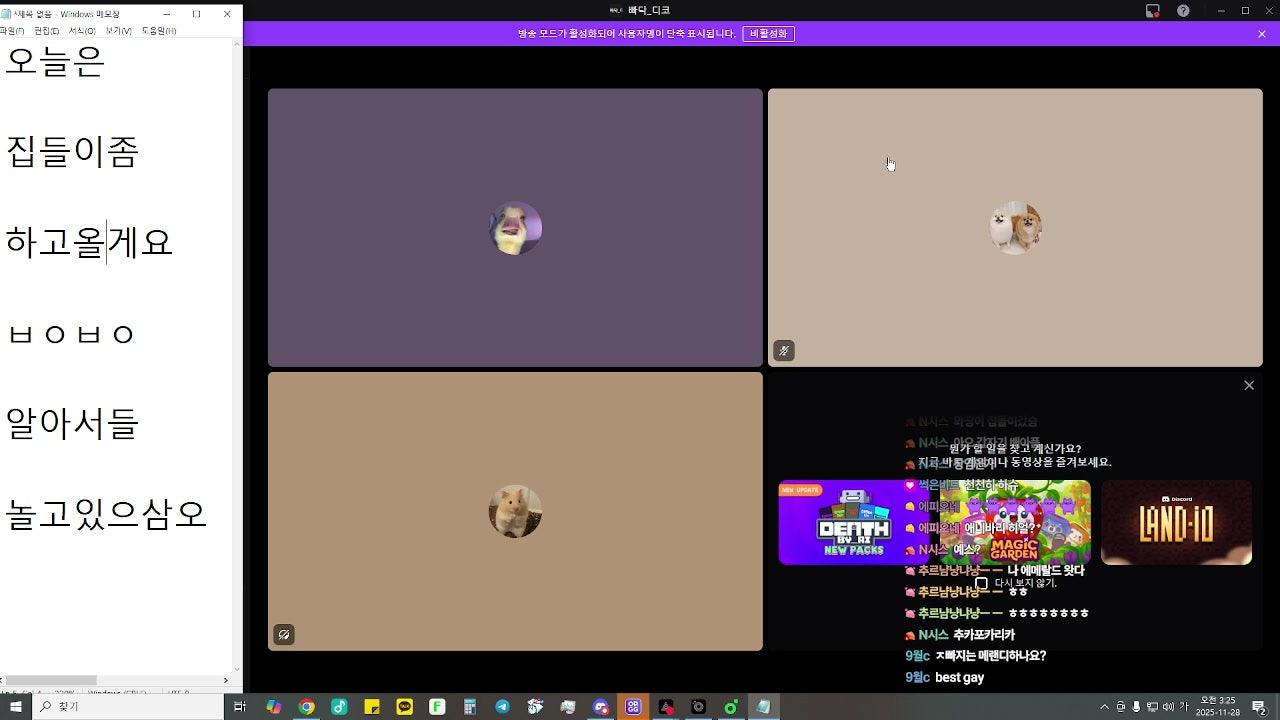This screenshot has width=1280, height=720.
Task: Click the Windows Start button
Action: click(x=16, y=707)
